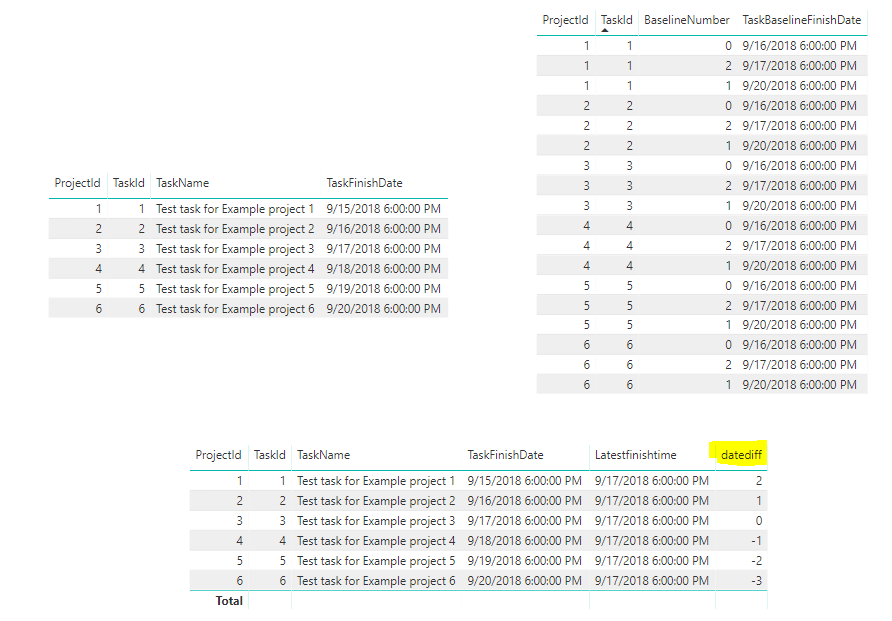Viewport: 892px width, 621px height.
Task: Select the datediff value 0
Action: point(758,521)
